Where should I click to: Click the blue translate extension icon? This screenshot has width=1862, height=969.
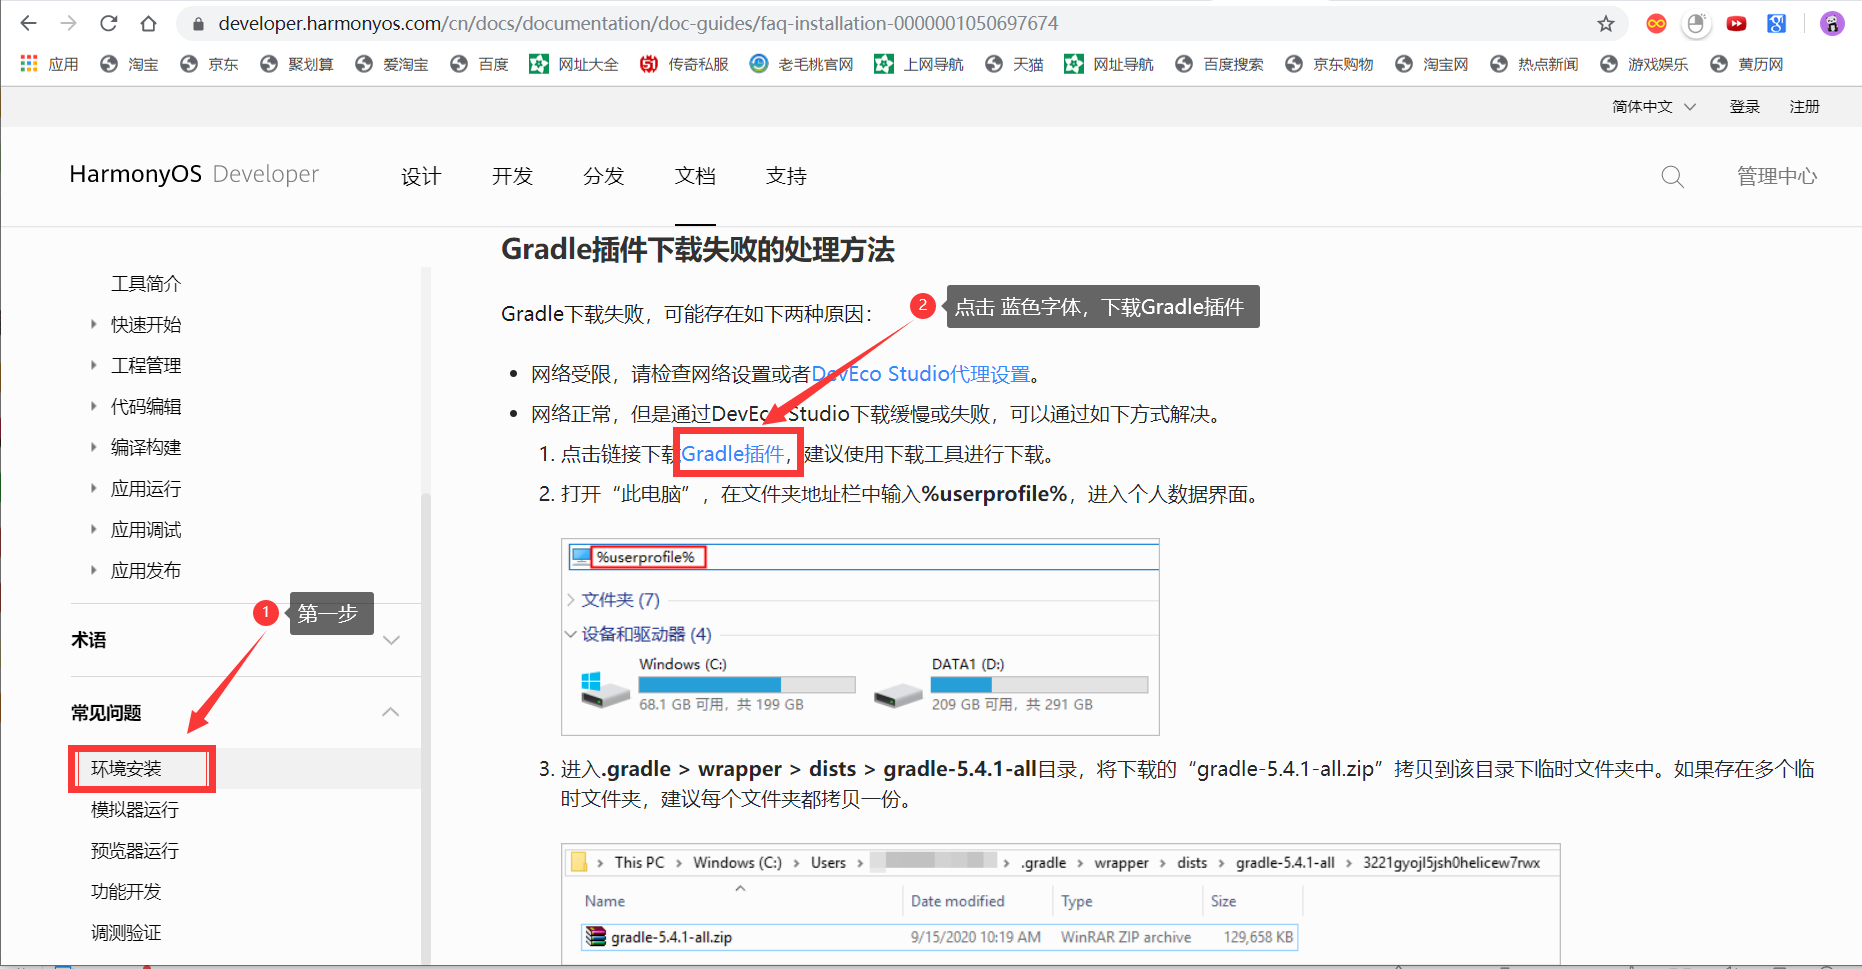point(1776,23)
